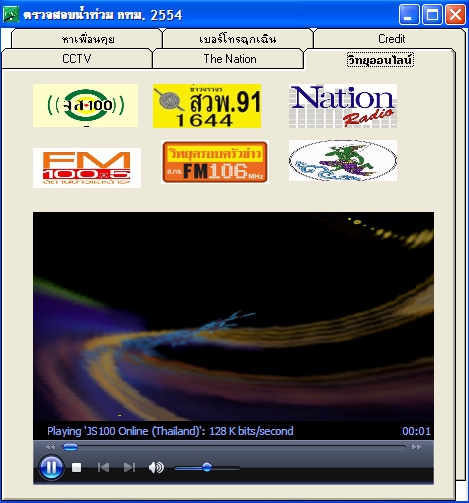Select the วิทยุออนไลน์ tab
Viewport: 469px width, 503px height.
tap(380, 60)
